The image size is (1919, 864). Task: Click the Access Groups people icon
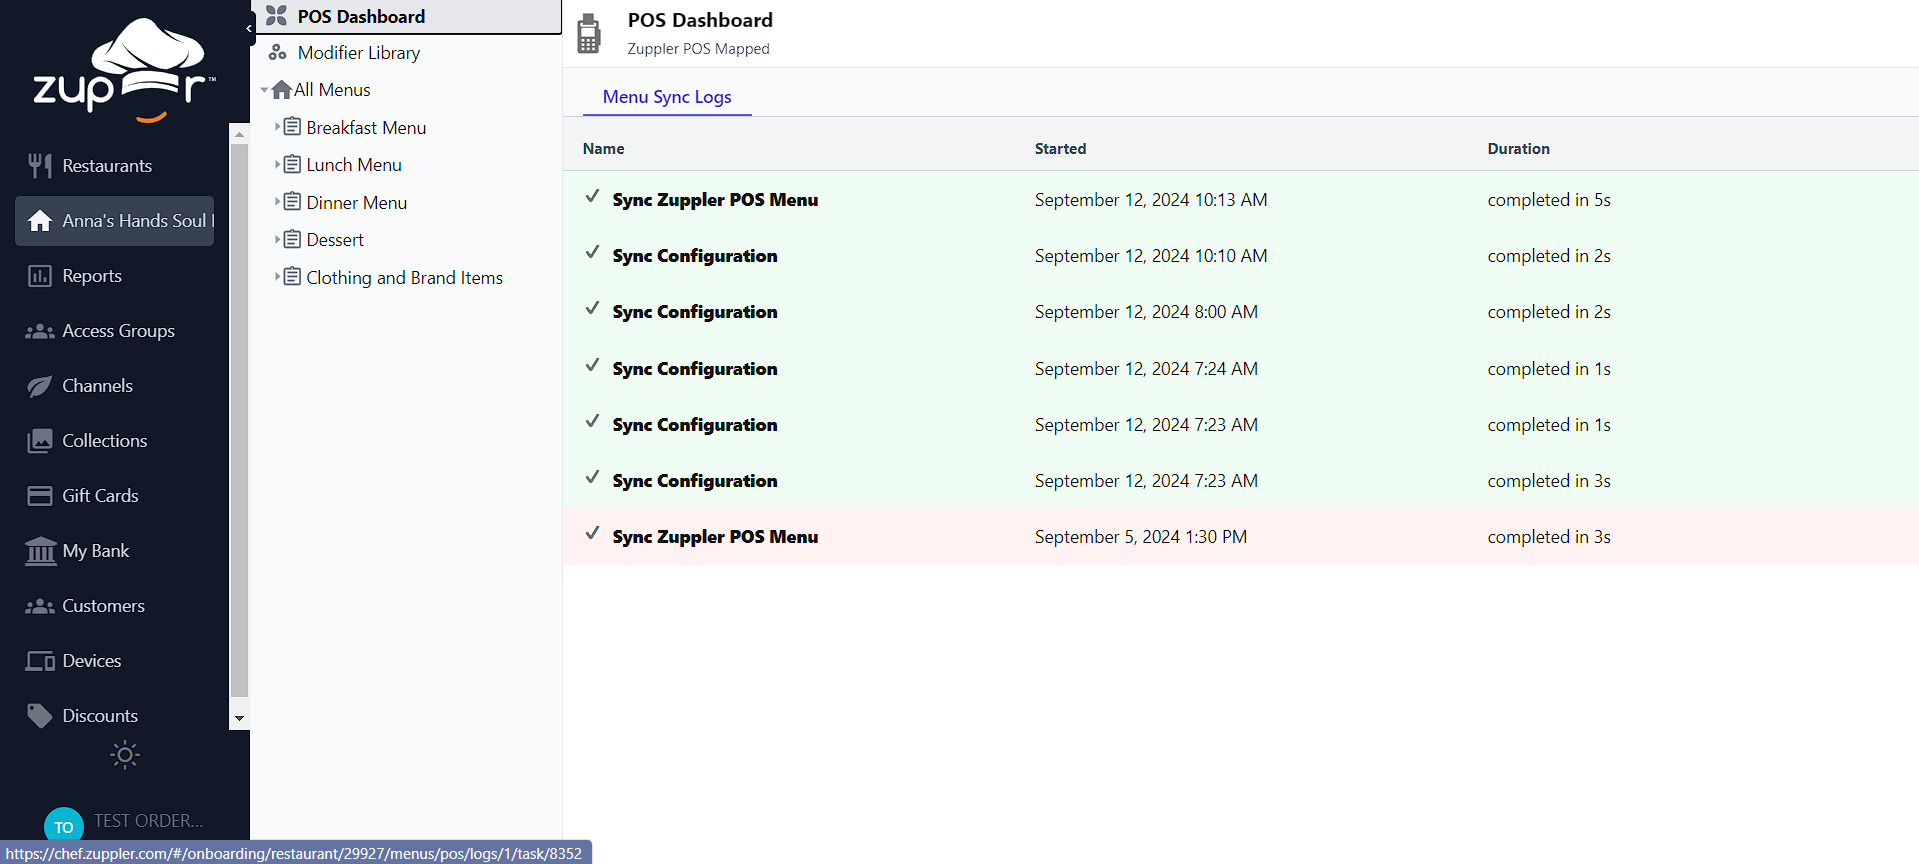tap(40, 331)
